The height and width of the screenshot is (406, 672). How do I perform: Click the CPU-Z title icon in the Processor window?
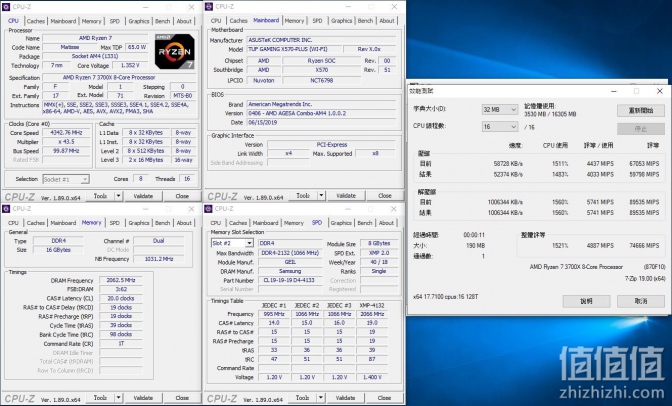pyautogui.click(x=6, y=7)
